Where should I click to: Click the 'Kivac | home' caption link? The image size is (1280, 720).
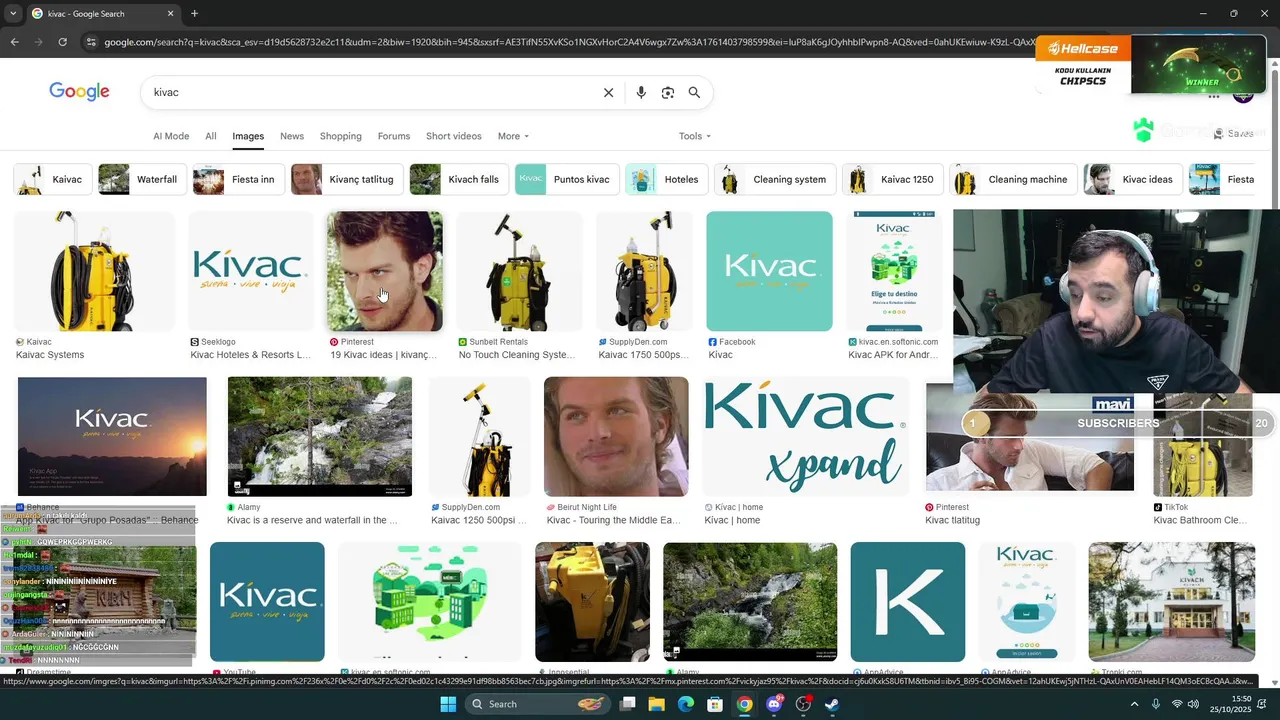click(x=732, y=520)
